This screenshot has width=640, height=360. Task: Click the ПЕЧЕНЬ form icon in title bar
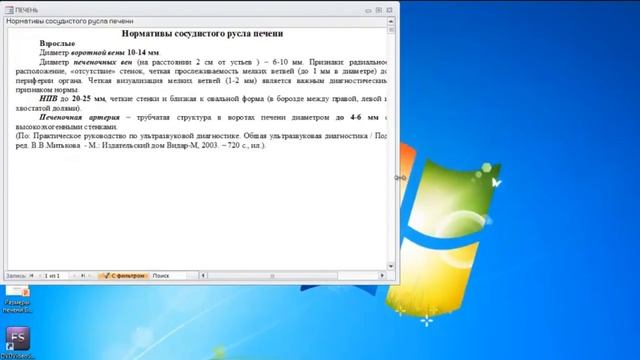pos(9,10)
